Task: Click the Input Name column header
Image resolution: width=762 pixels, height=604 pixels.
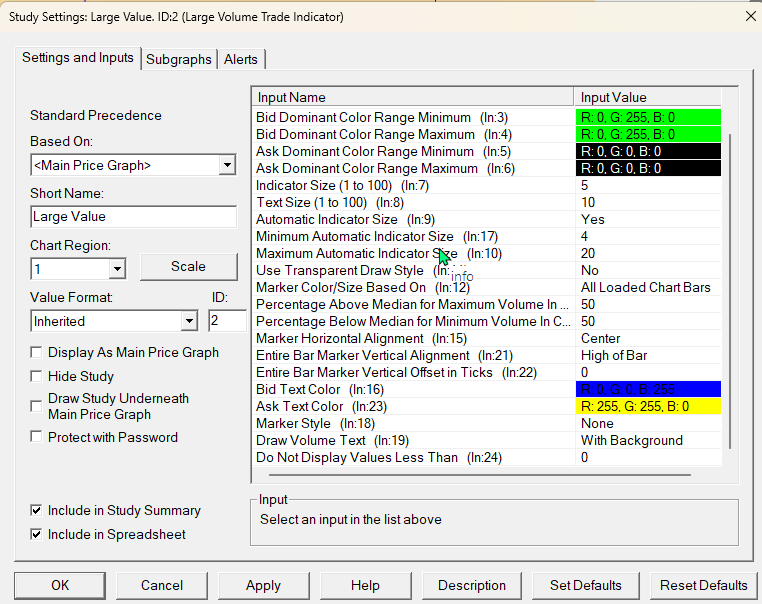Action: (x=413, y=97)
